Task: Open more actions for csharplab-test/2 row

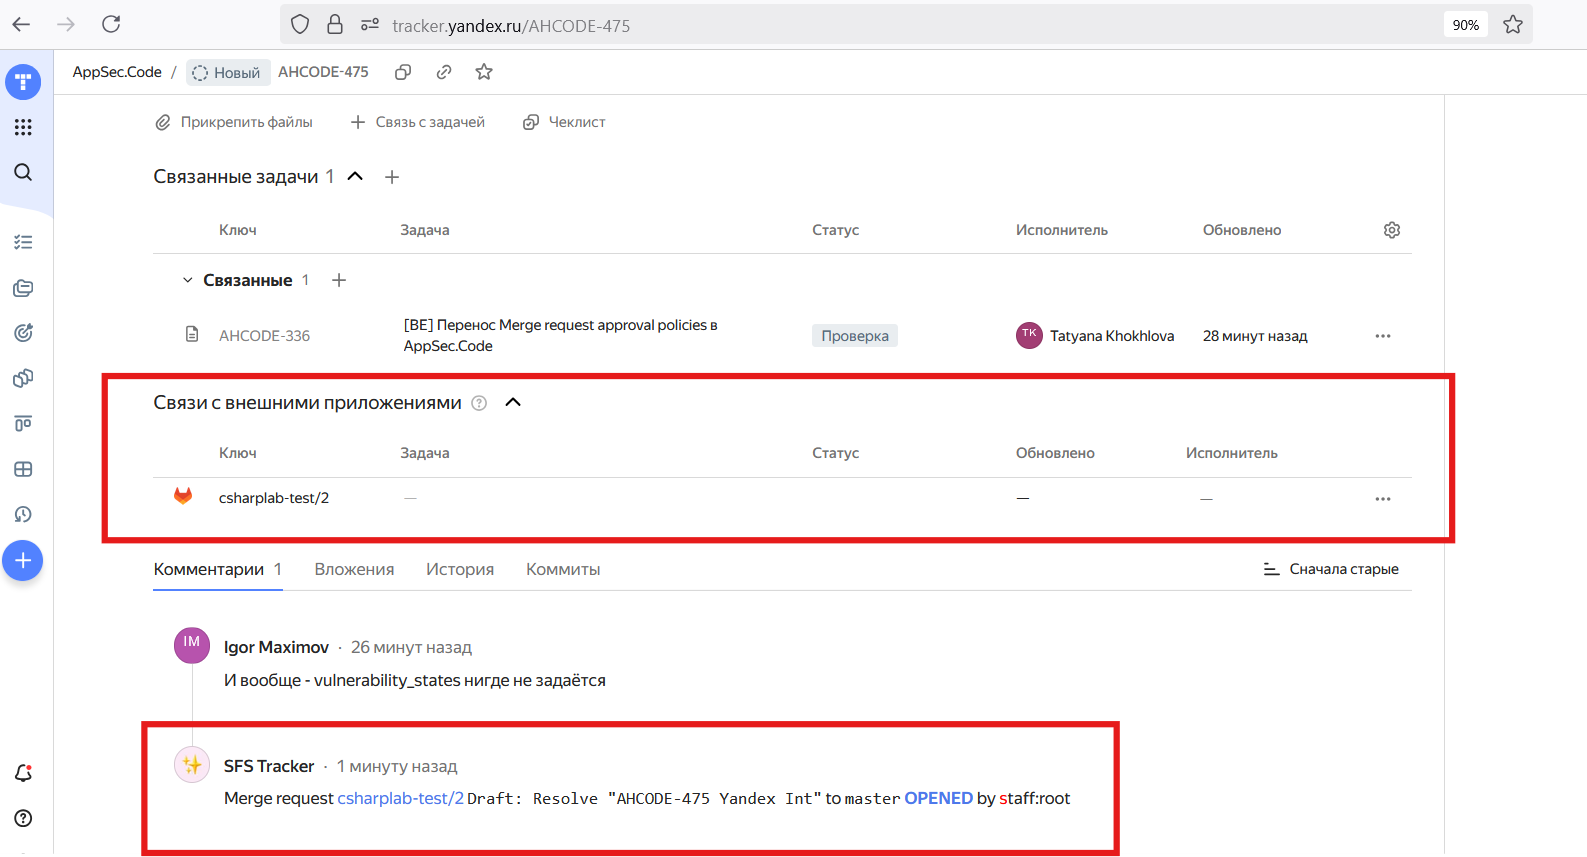Action: (x=1383, y=499)
